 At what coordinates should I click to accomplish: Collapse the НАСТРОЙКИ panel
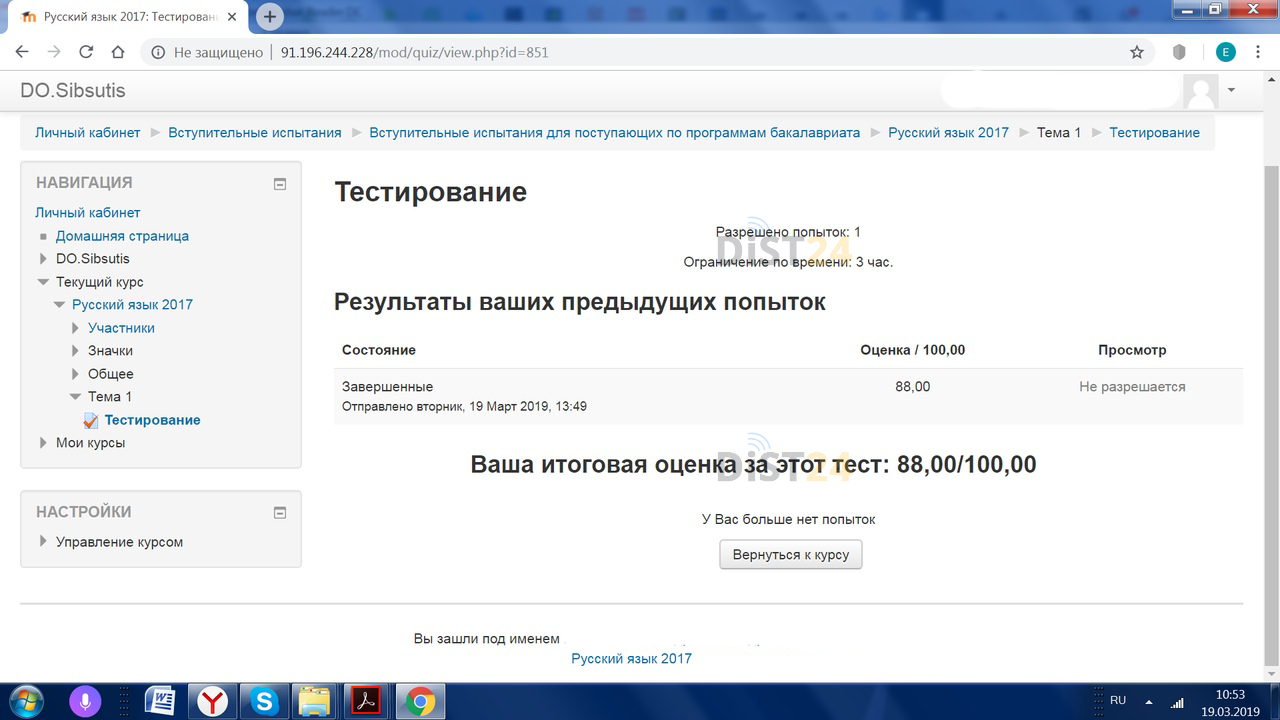click(279, 512)
